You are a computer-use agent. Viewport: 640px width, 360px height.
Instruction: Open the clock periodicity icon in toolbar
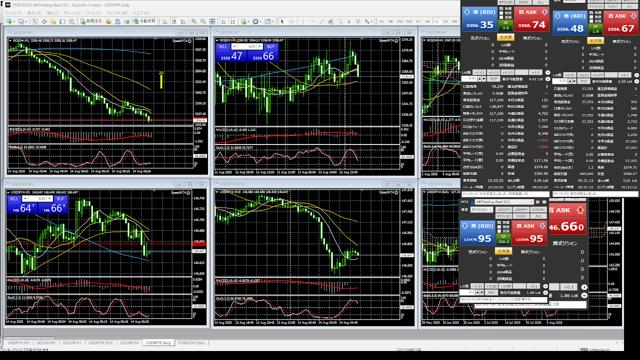(256, 21)
